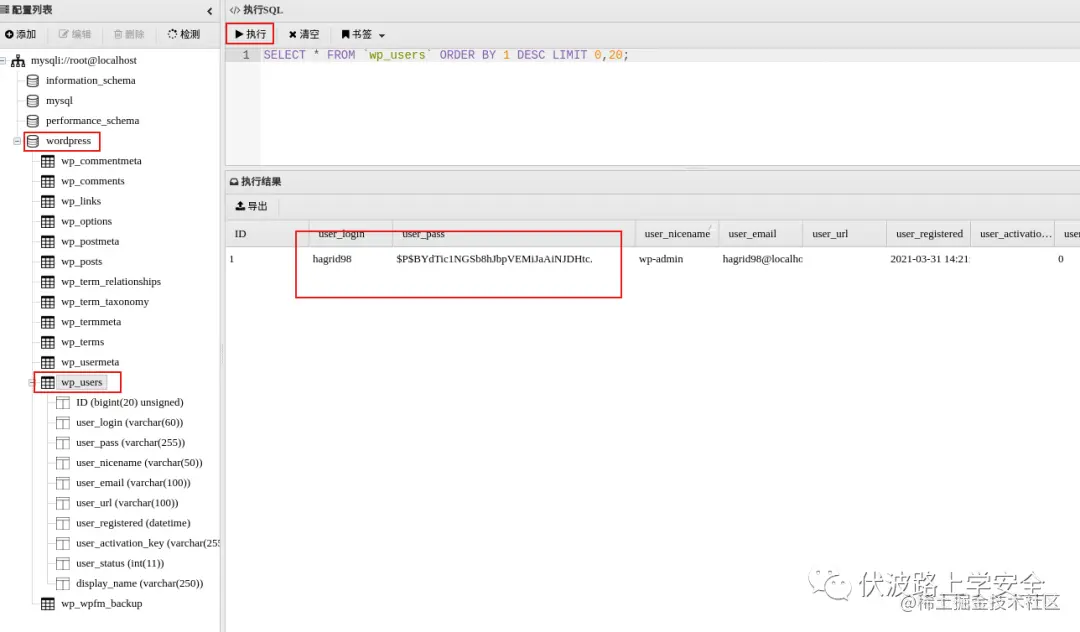Click the table icon beside wp_posts
The image size is (1080, 632).
tap(48, 262)
